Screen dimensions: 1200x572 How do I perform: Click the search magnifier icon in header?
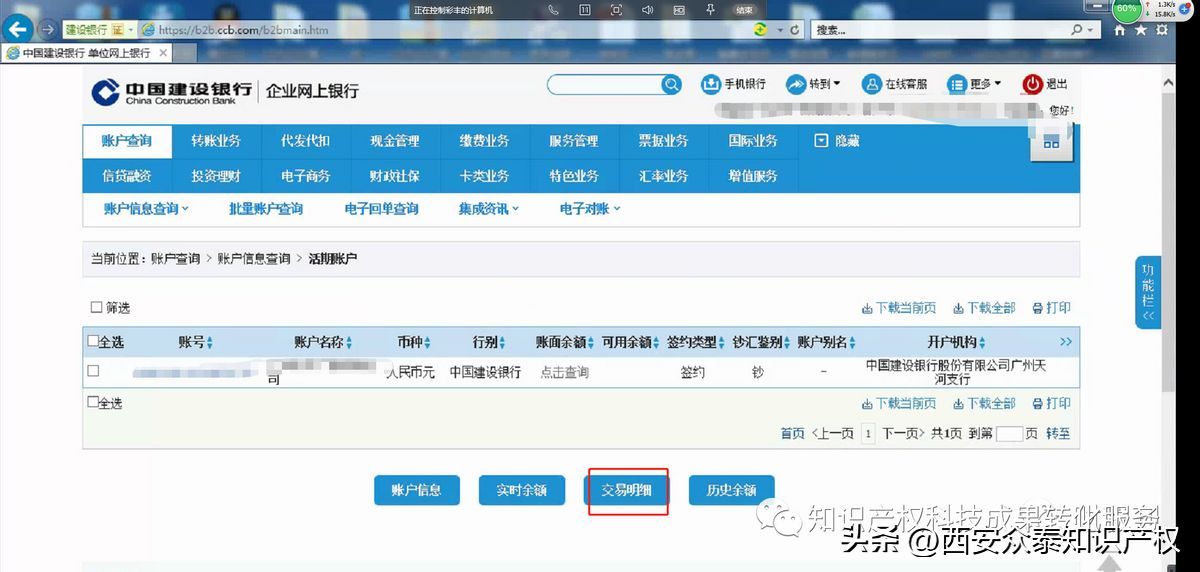pyautogui.click(x=672, y=85)
